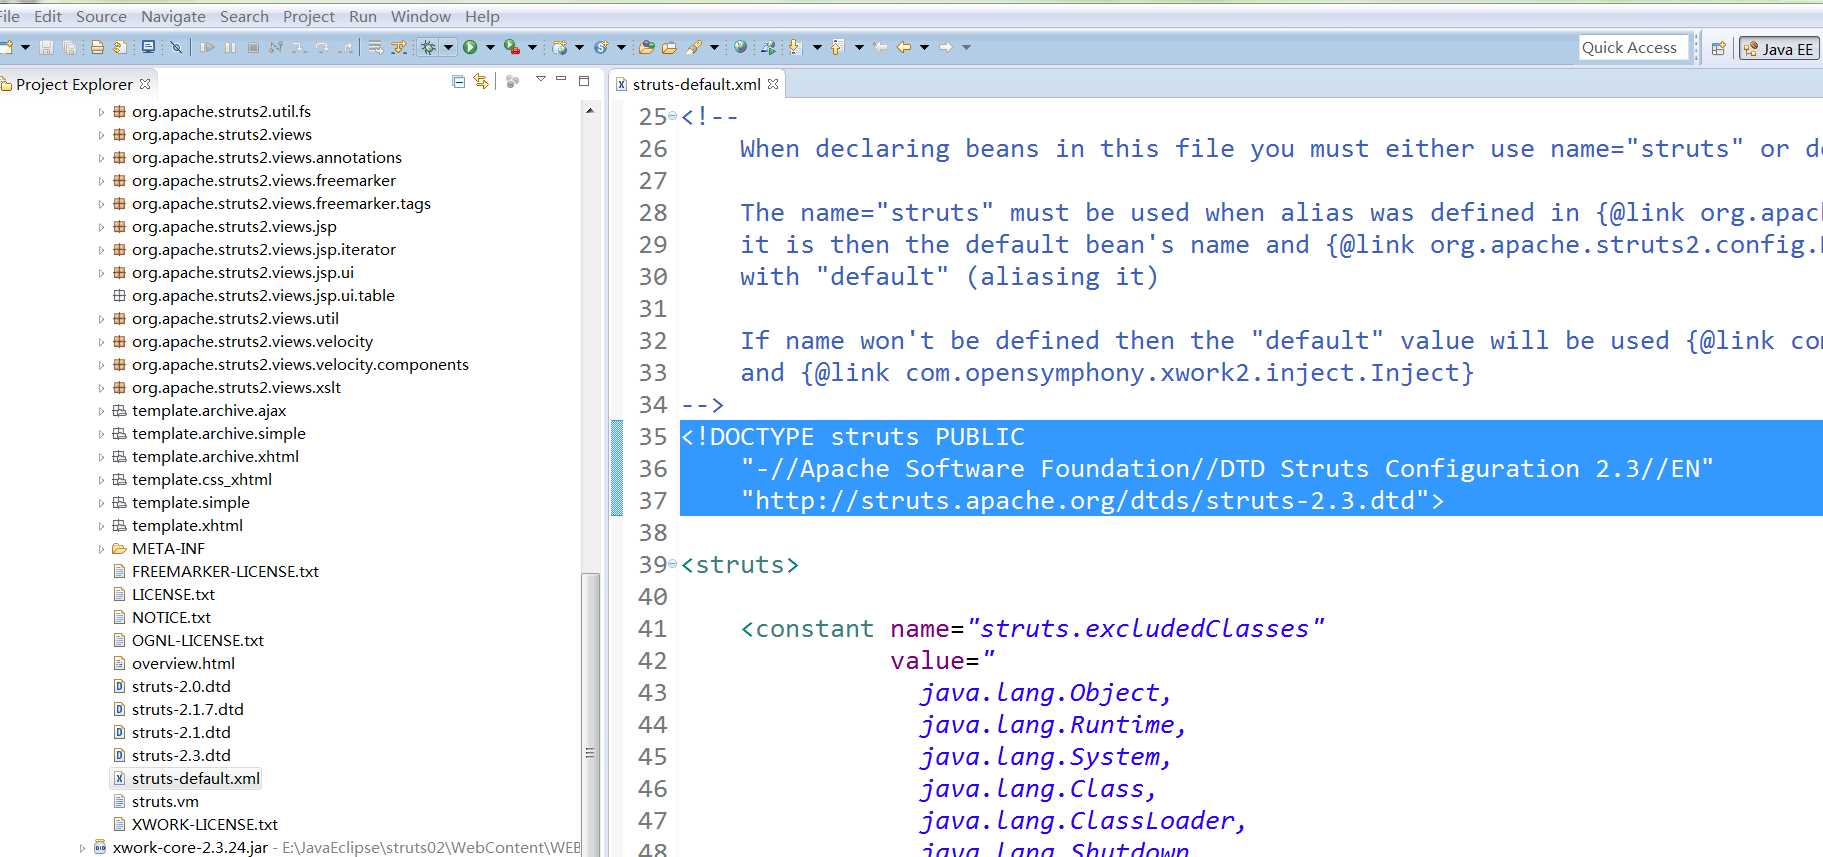Open the New wizard dropdown arrow
This screenshot has width=1823, height=857.
(x=25, y=47)
